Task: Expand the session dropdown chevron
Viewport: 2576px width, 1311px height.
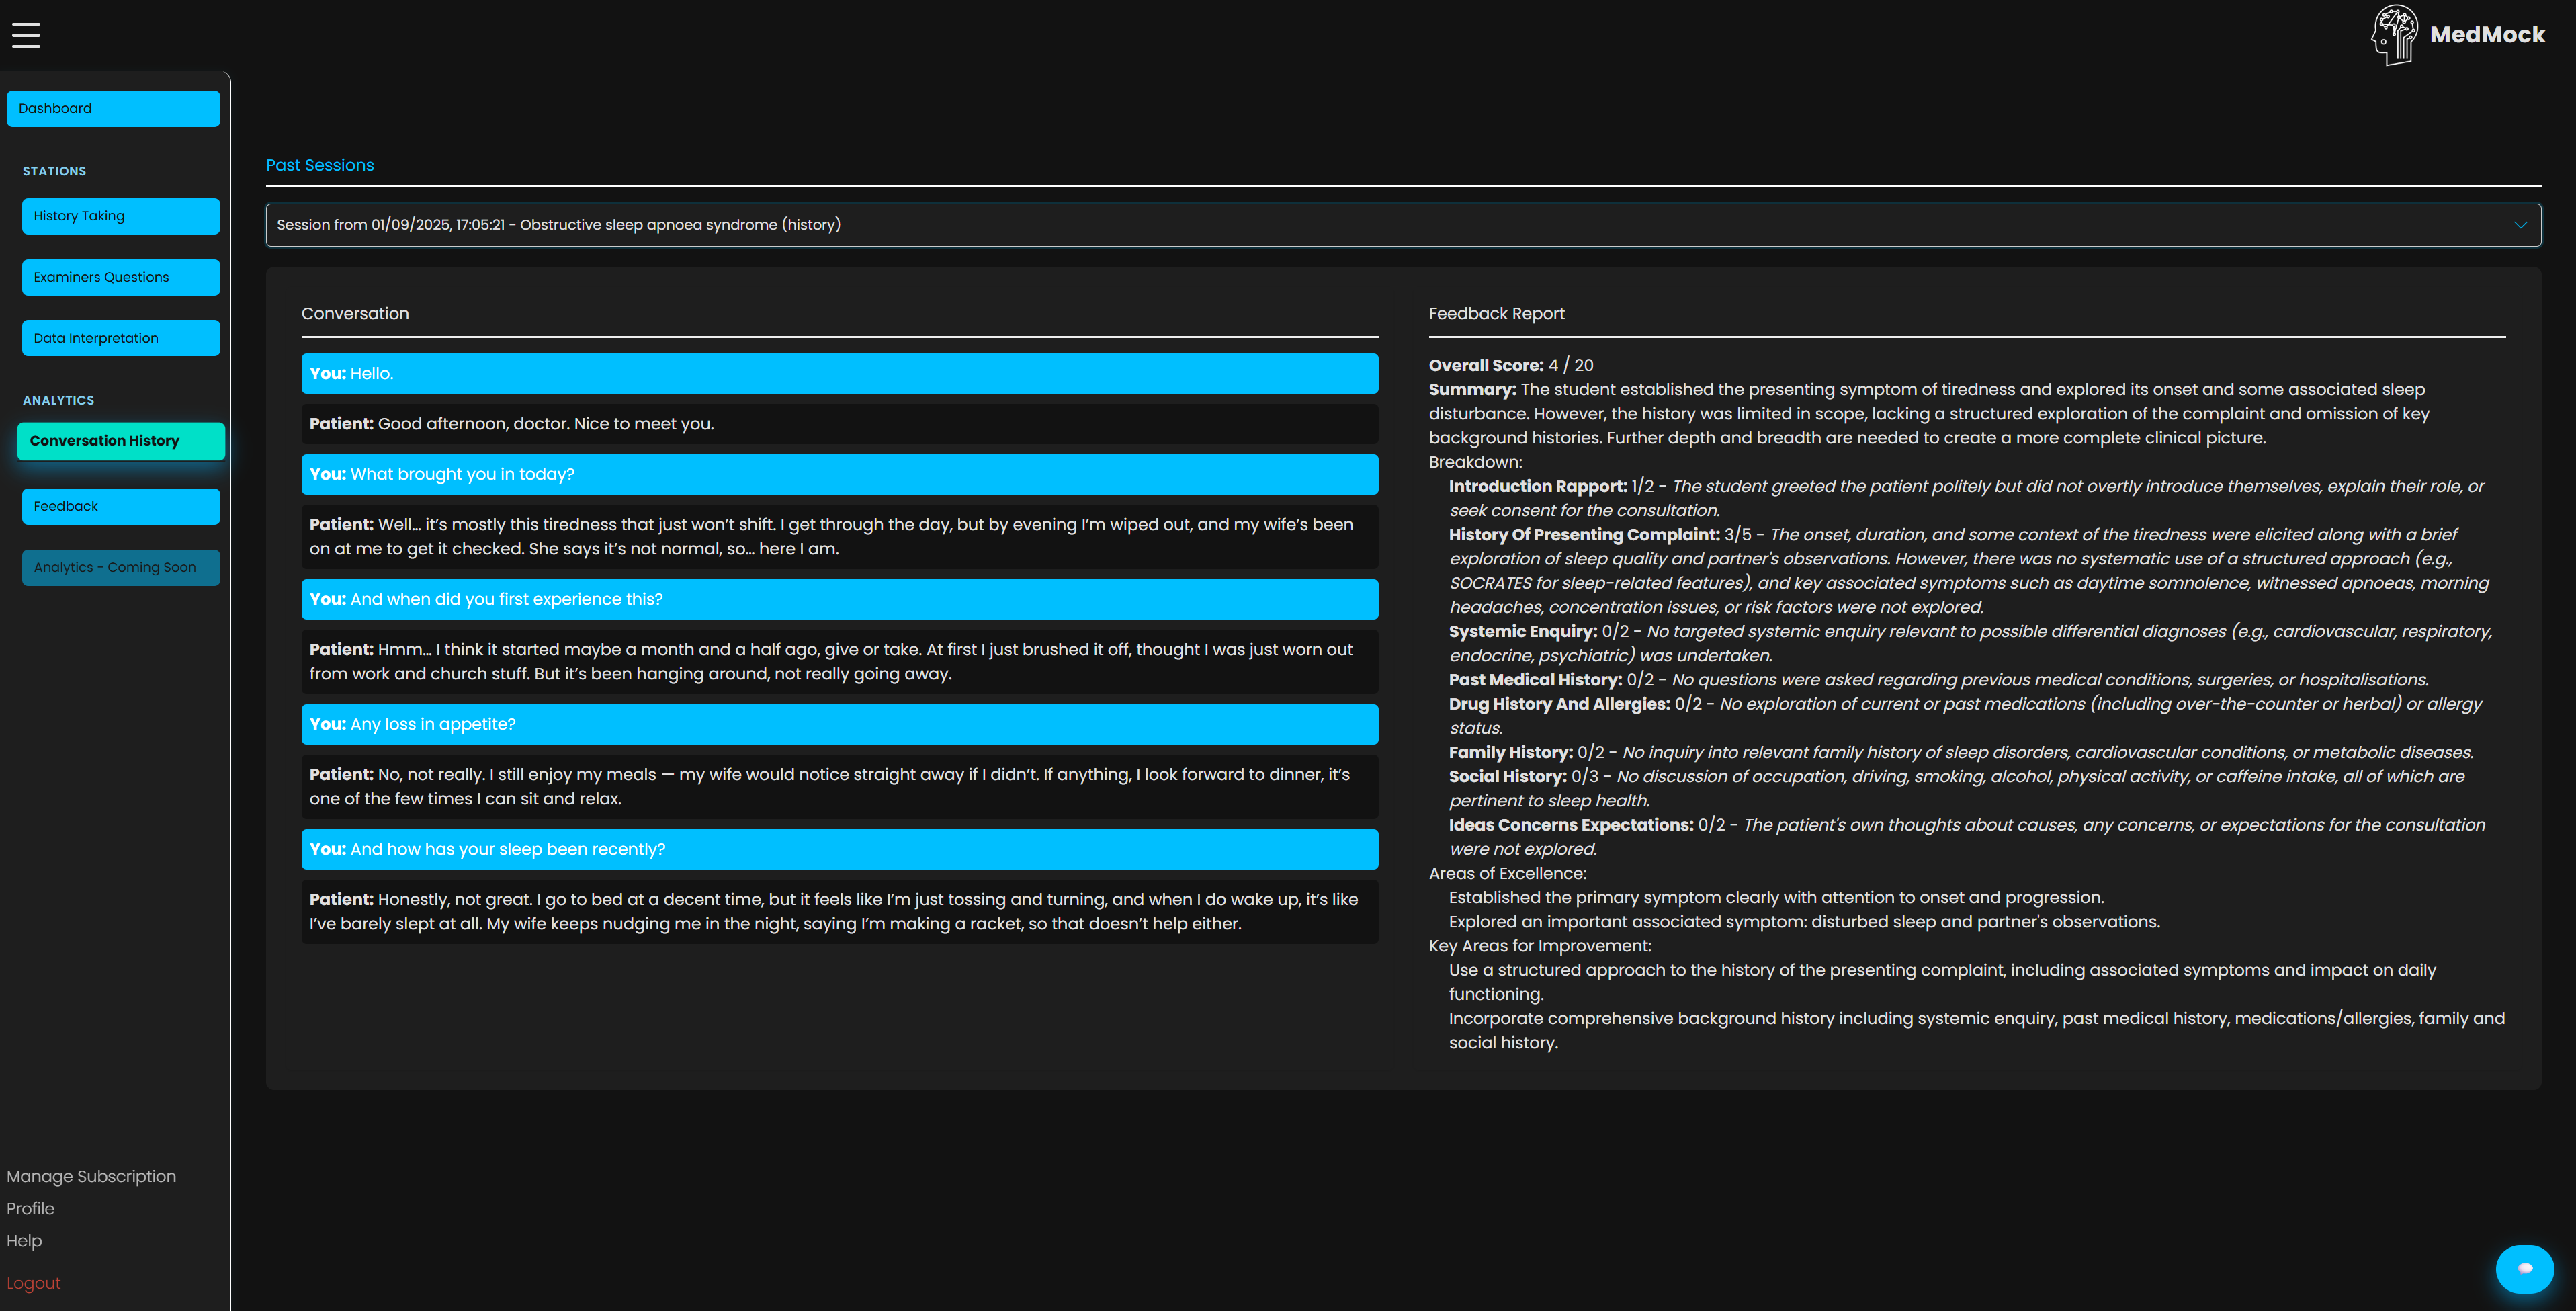Action: pos(2520,225)
